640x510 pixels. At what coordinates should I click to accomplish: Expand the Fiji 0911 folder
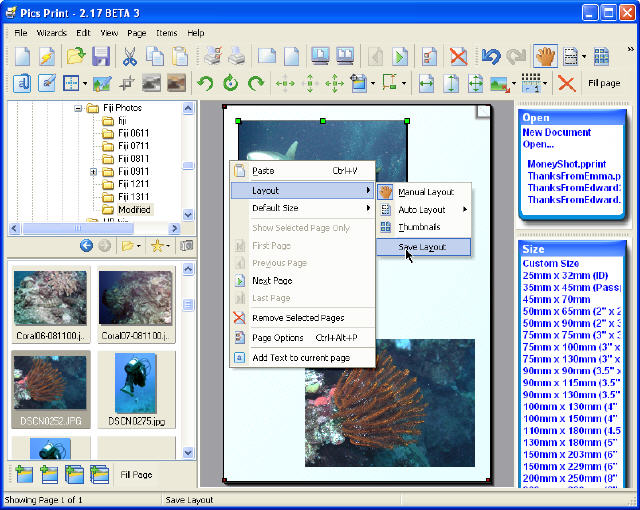[93, 172]
